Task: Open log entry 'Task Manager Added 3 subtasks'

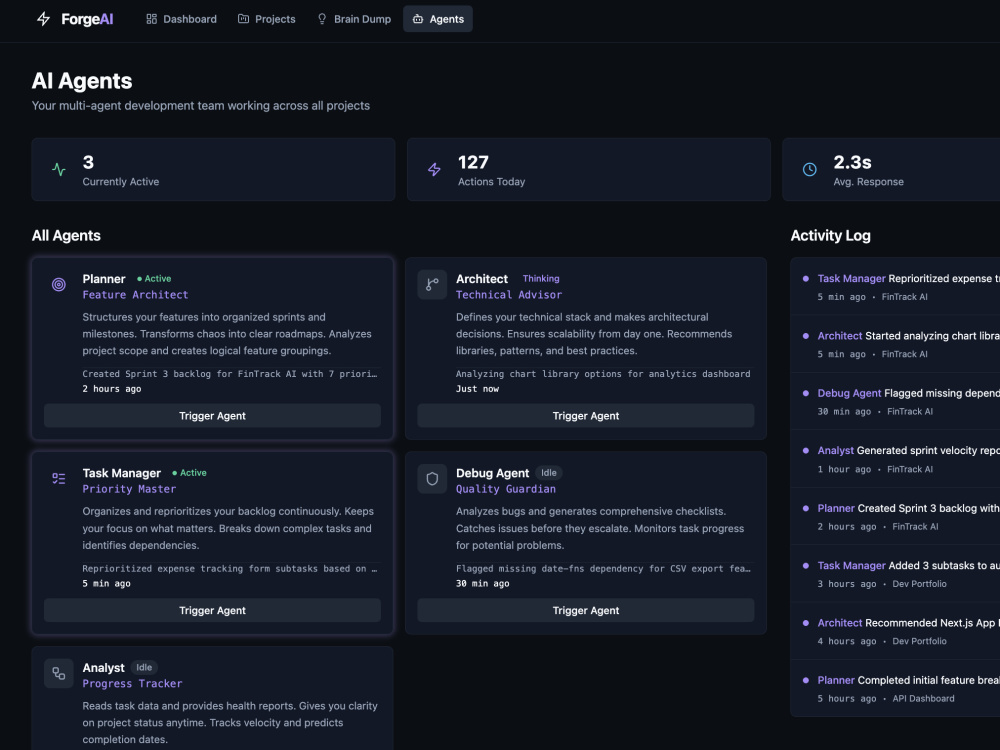Action: [895, 574]
